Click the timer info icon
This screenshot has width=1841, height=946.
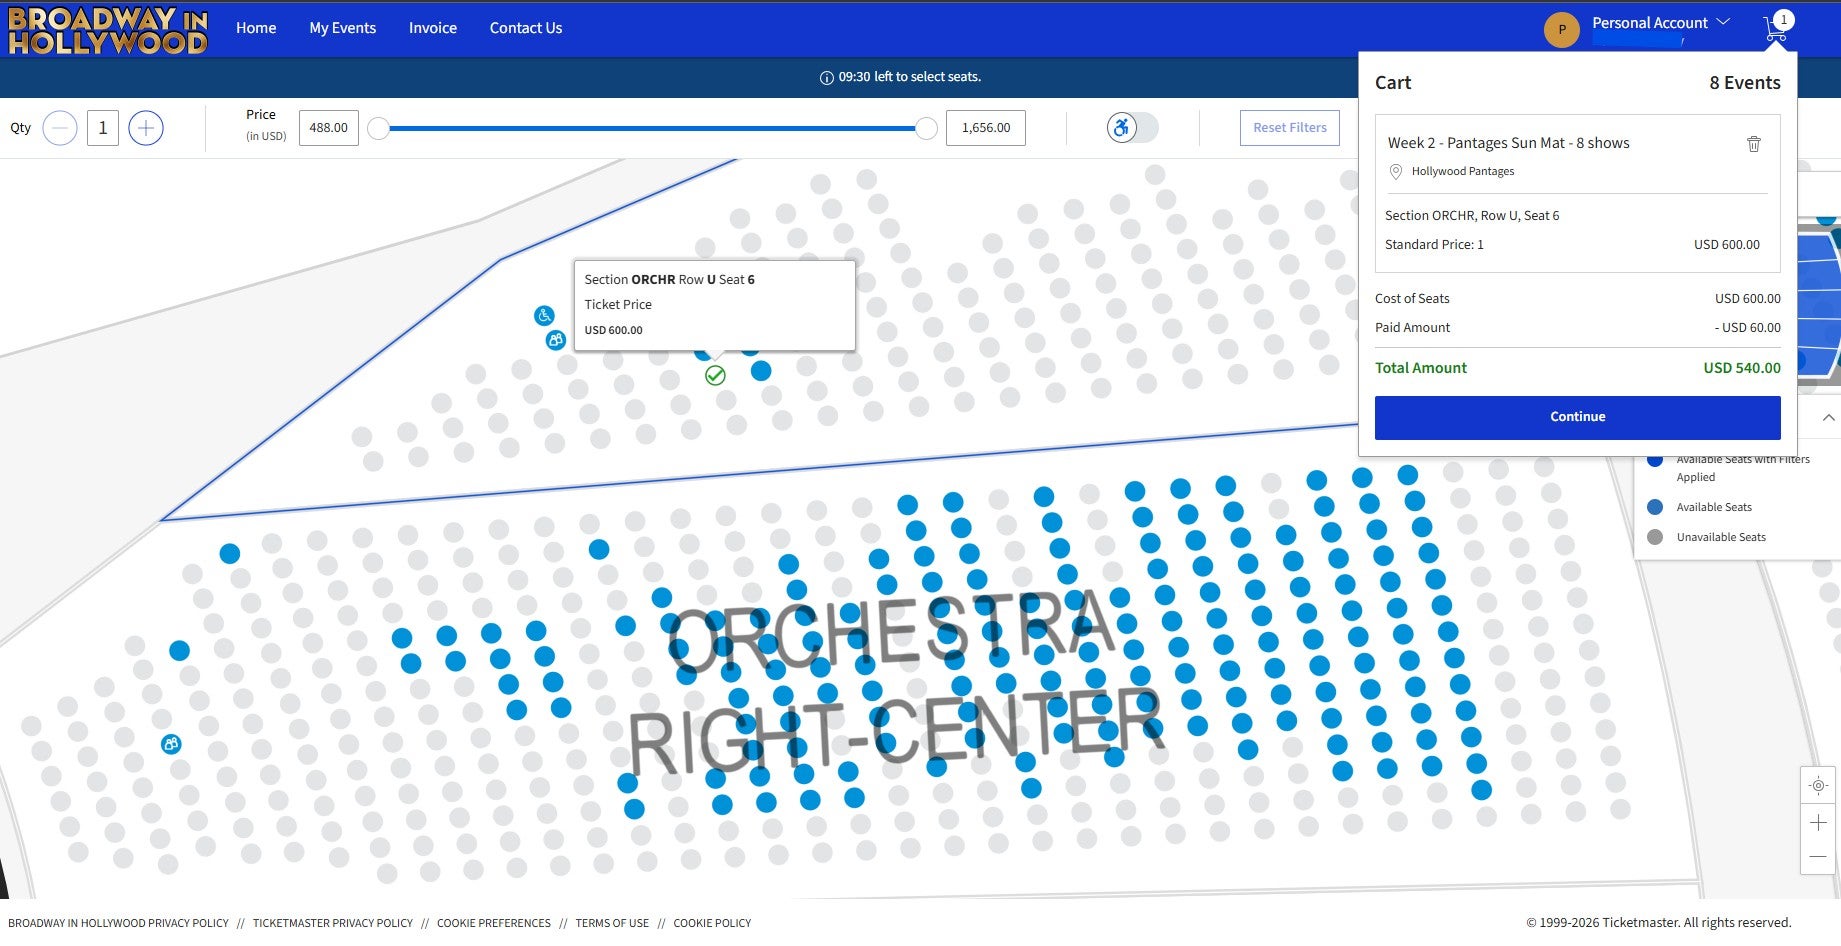click(827, 78)
